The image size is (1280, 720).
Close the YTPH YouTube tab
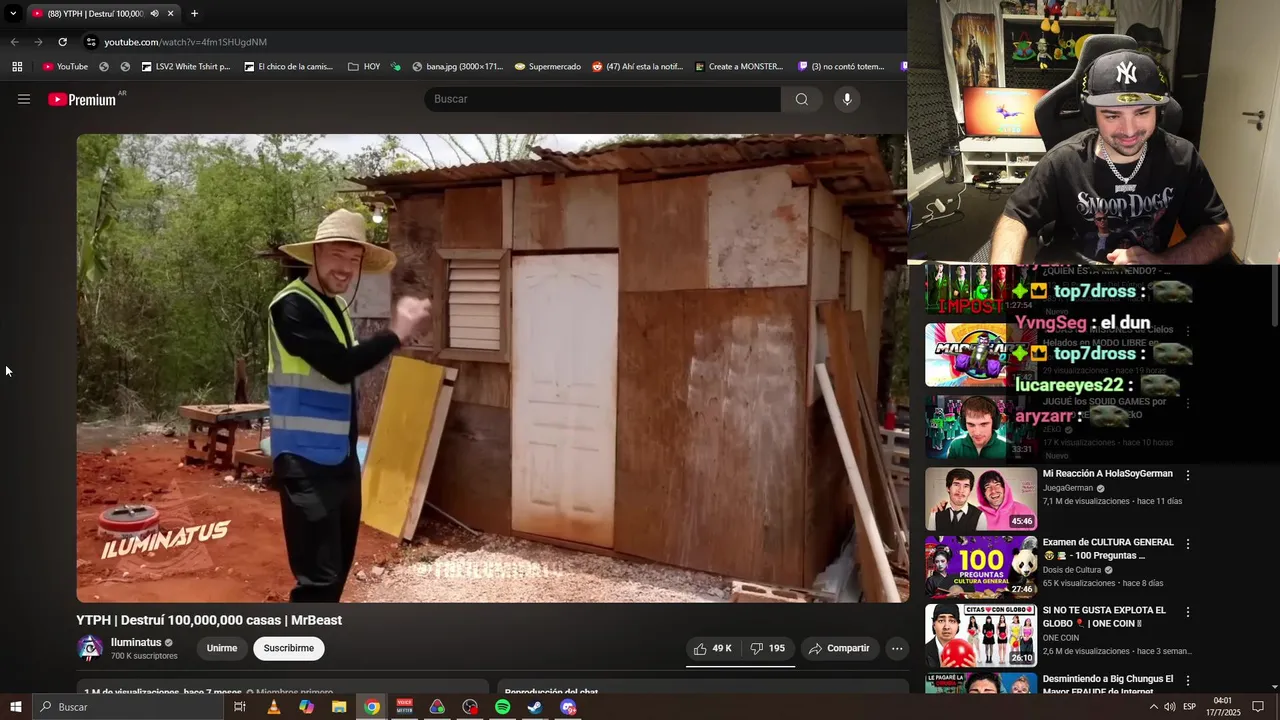[x=171, y=13]
